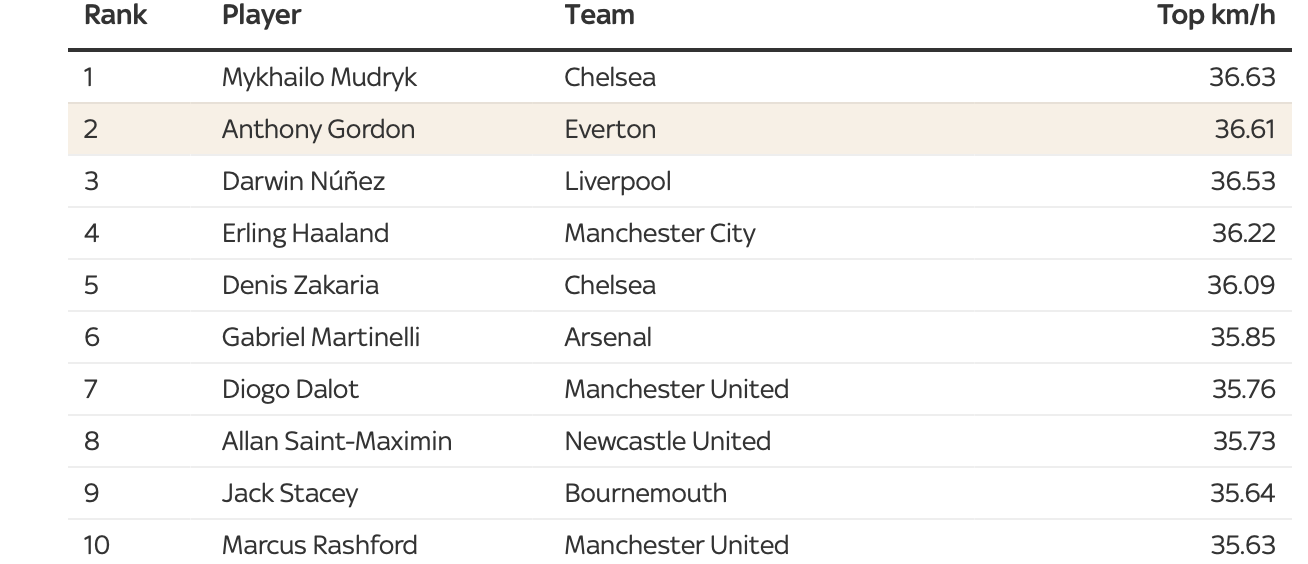Select the Liverpool team cell
Screen dimensions: 1308x564
point(617,181)
